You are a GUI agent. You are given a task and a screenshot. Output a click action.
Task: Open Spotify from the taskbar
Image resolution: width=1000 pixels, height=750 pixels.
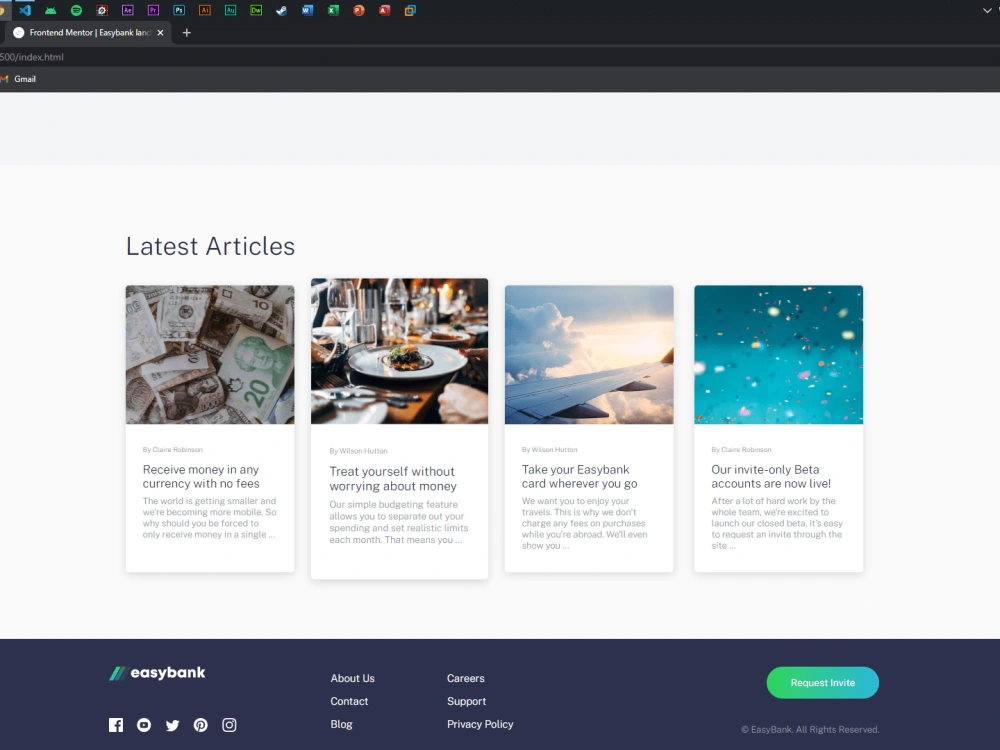pyautogui.click(x=75, y=10)
